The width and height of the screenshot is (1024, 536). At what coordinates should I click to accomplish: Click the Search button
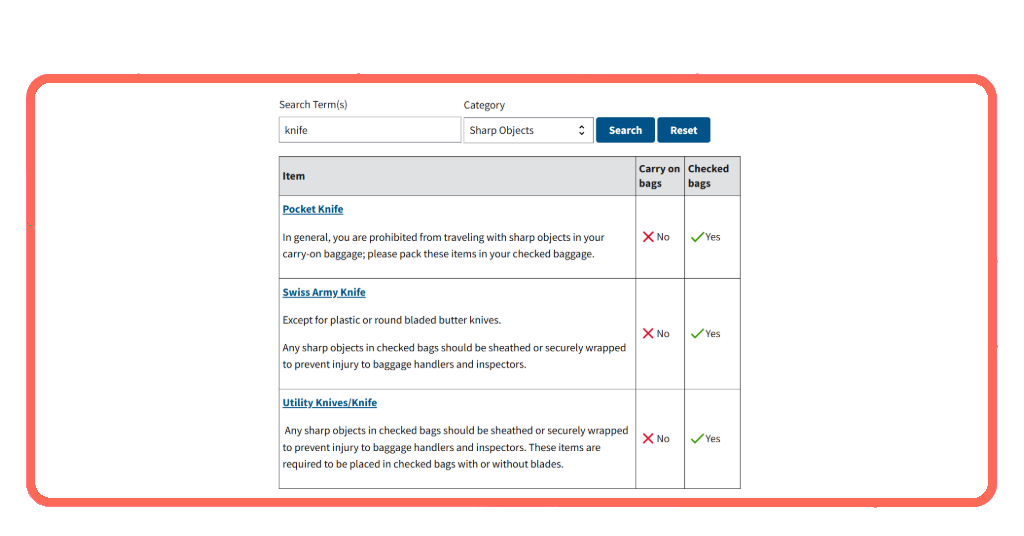coord(625,130)
